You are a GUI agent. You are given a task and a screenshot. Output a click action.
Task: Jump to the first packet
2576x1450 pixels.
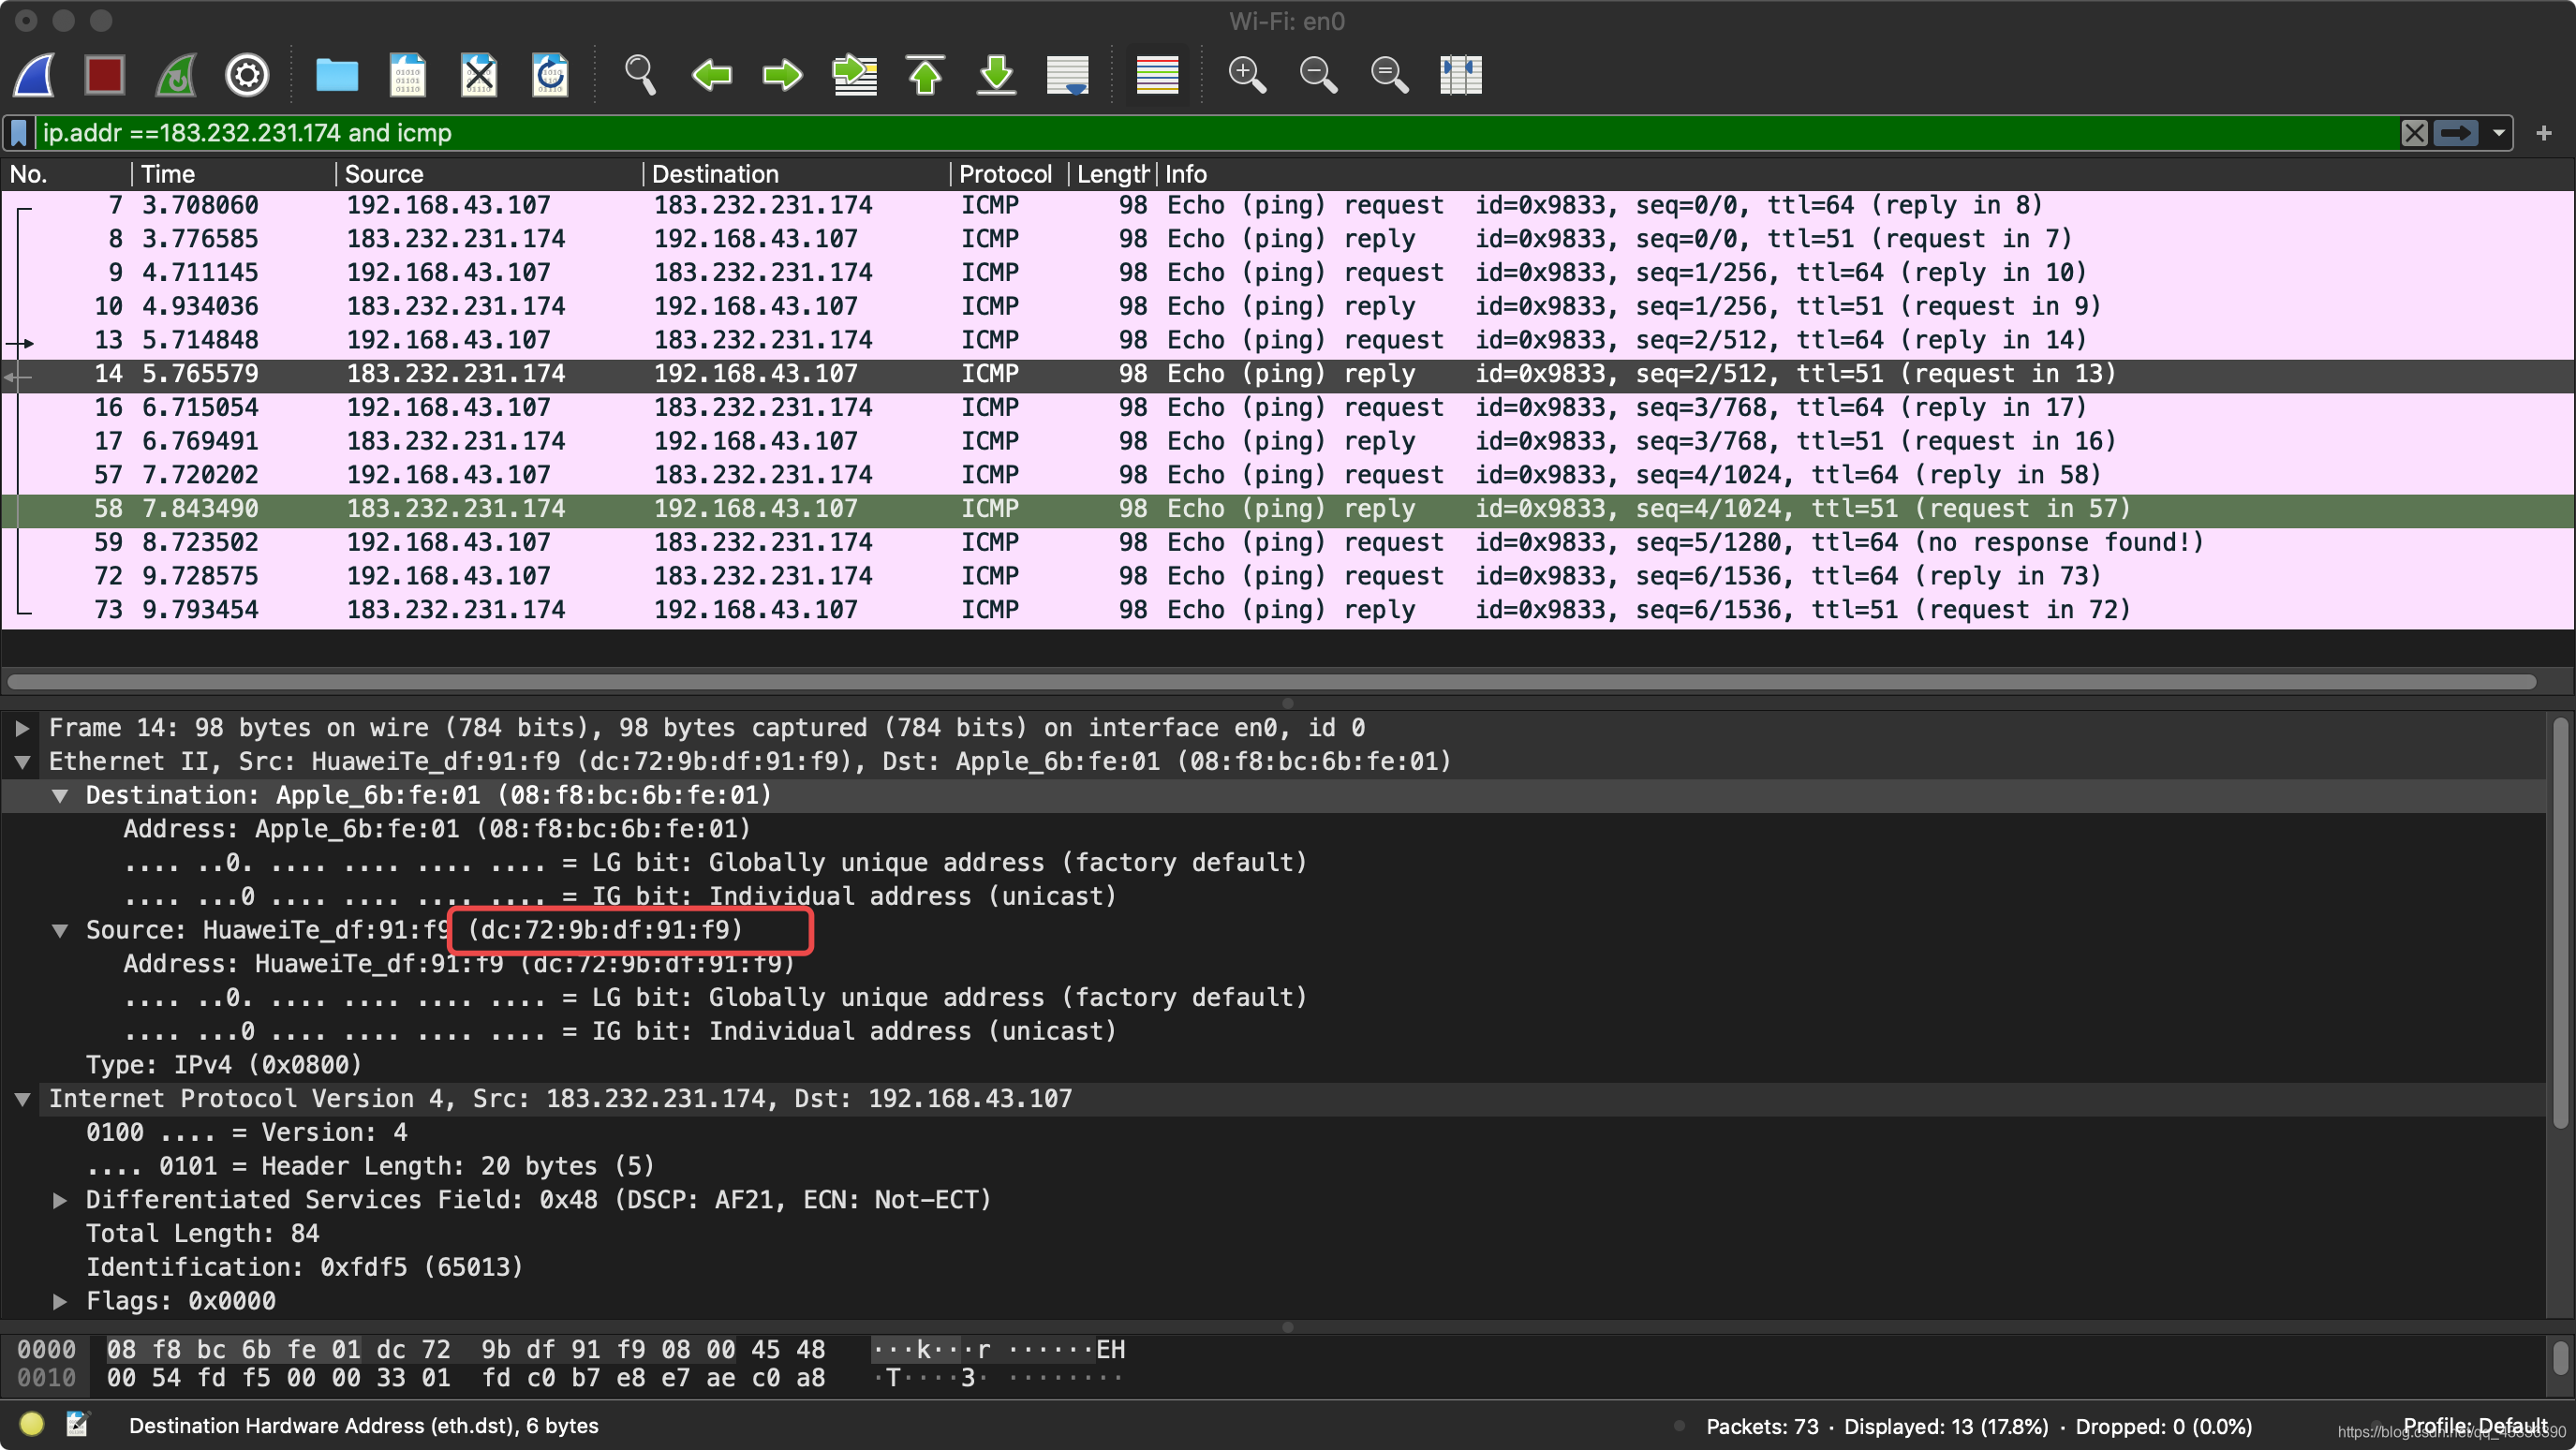coord(926,75)
